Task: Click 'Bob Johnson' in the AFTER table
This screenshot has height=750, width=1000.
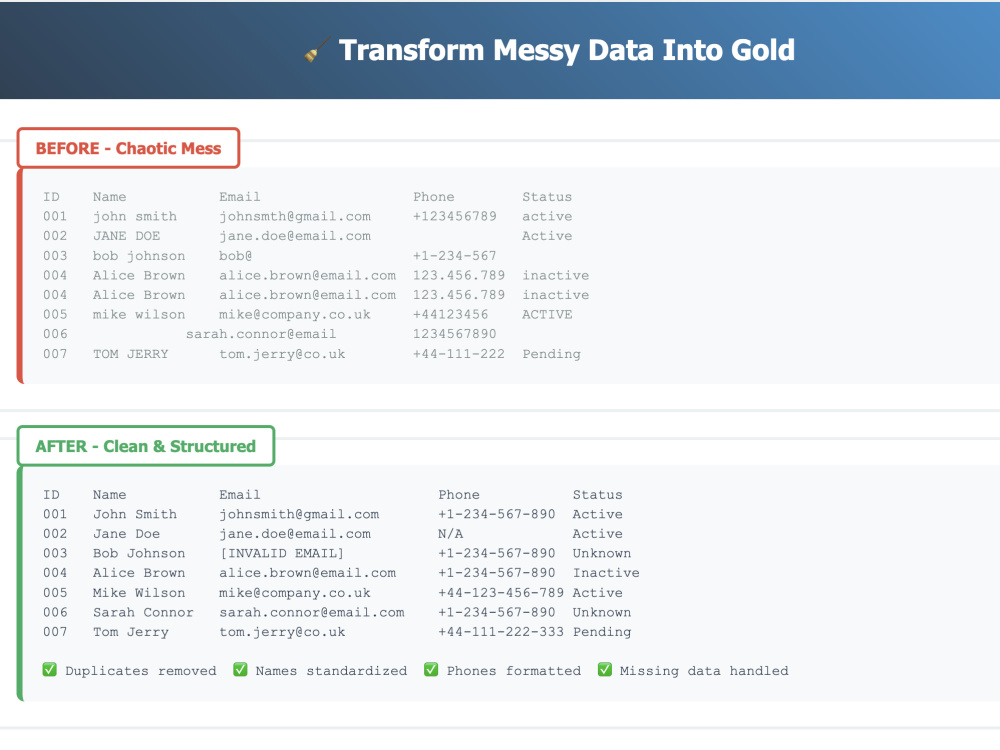Action: [x=139, y=554]
